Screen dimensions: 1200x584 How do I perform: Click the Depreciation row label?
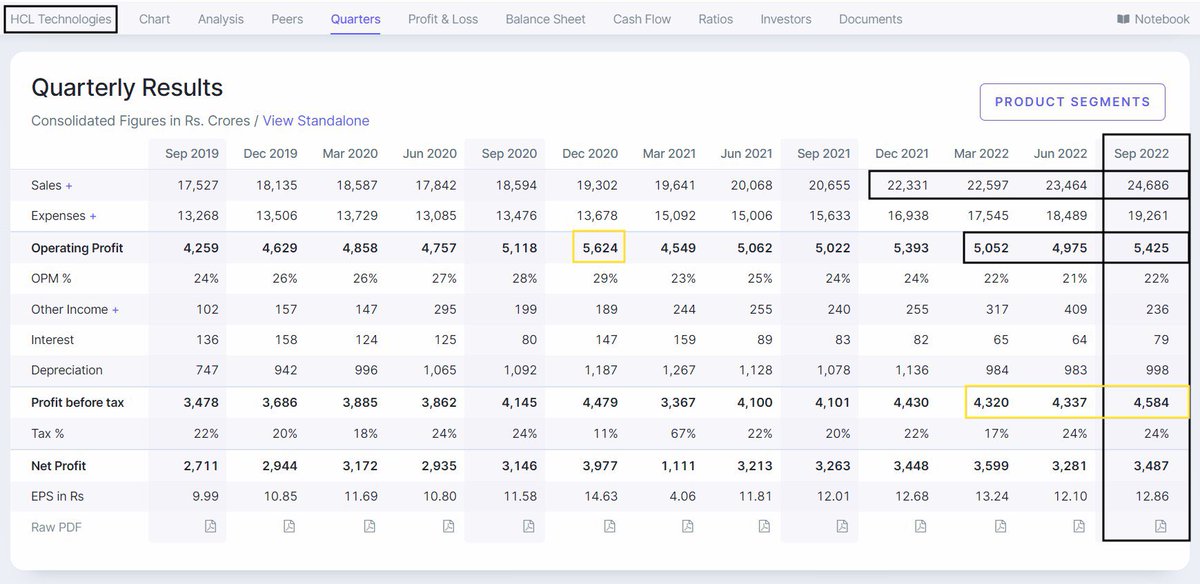pos(67,371)
